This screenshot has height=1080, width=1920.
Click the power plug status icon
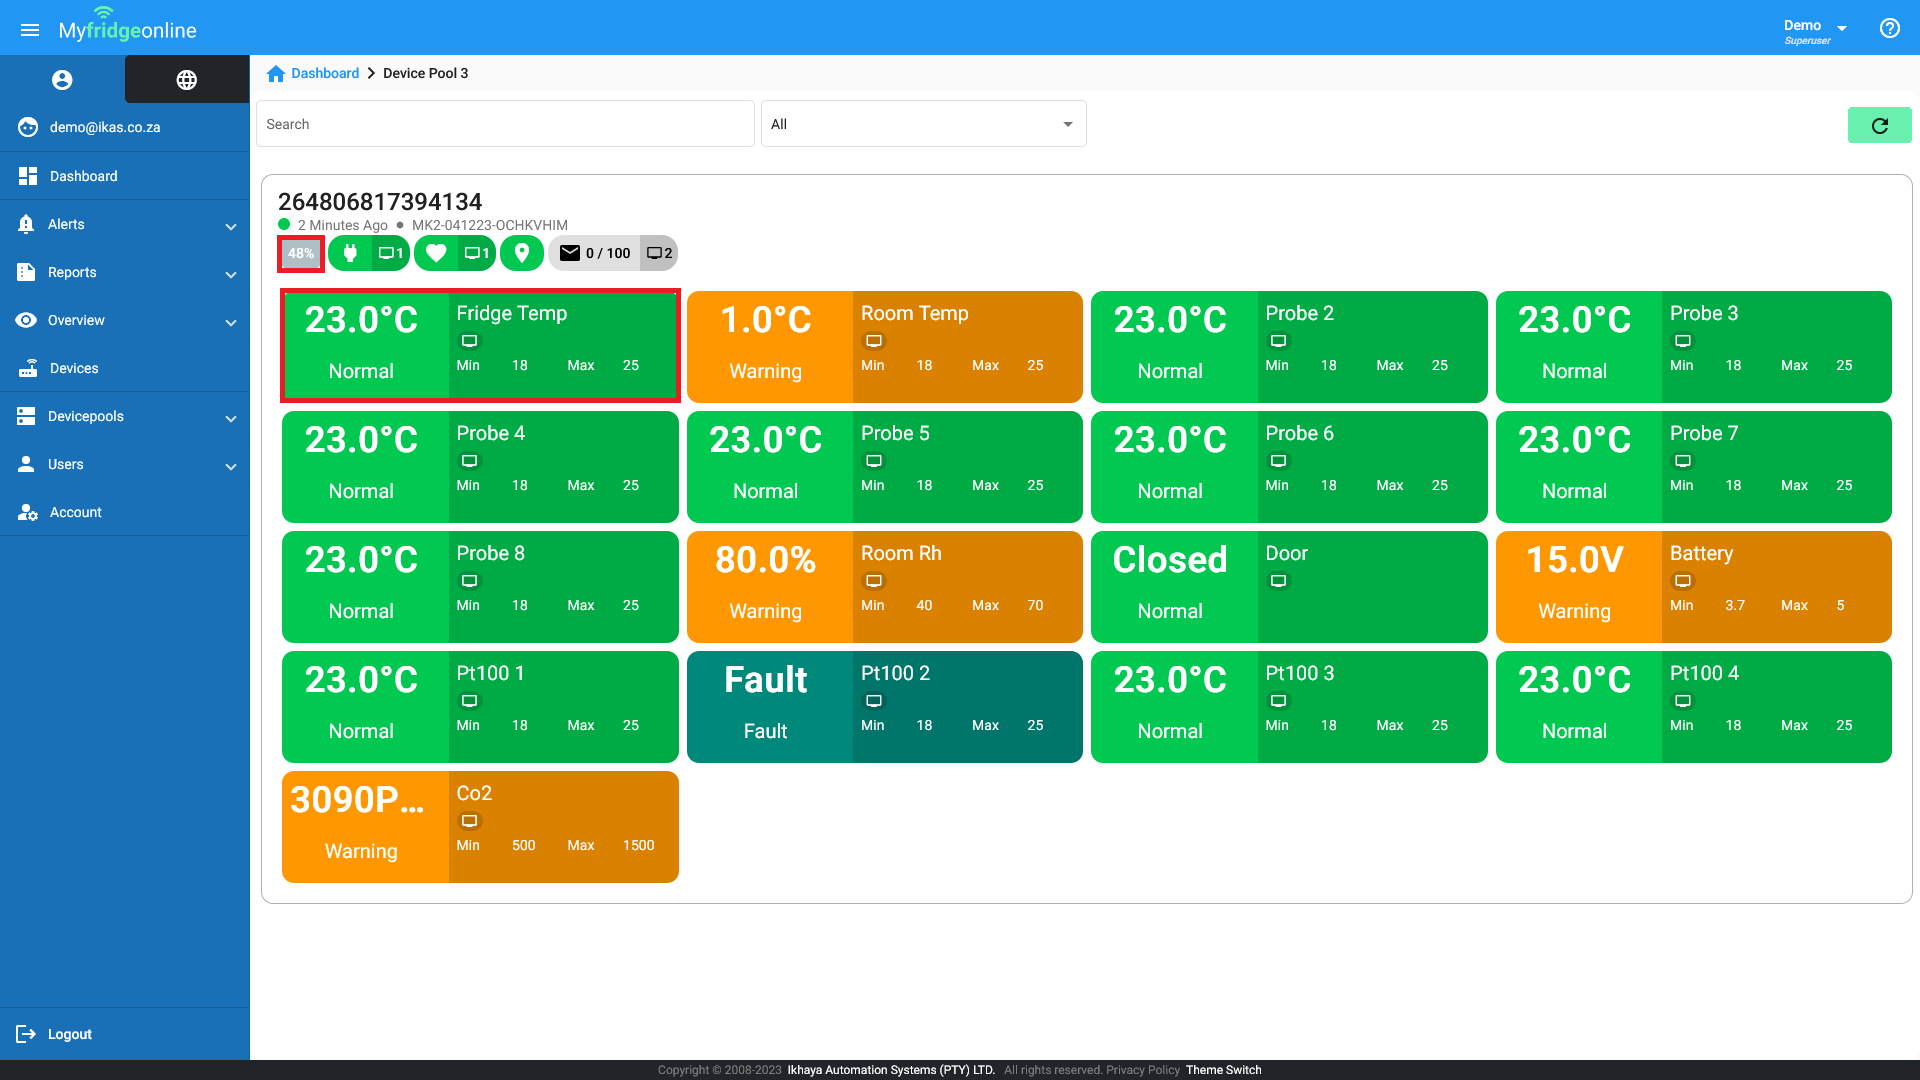tap(350, 253)
